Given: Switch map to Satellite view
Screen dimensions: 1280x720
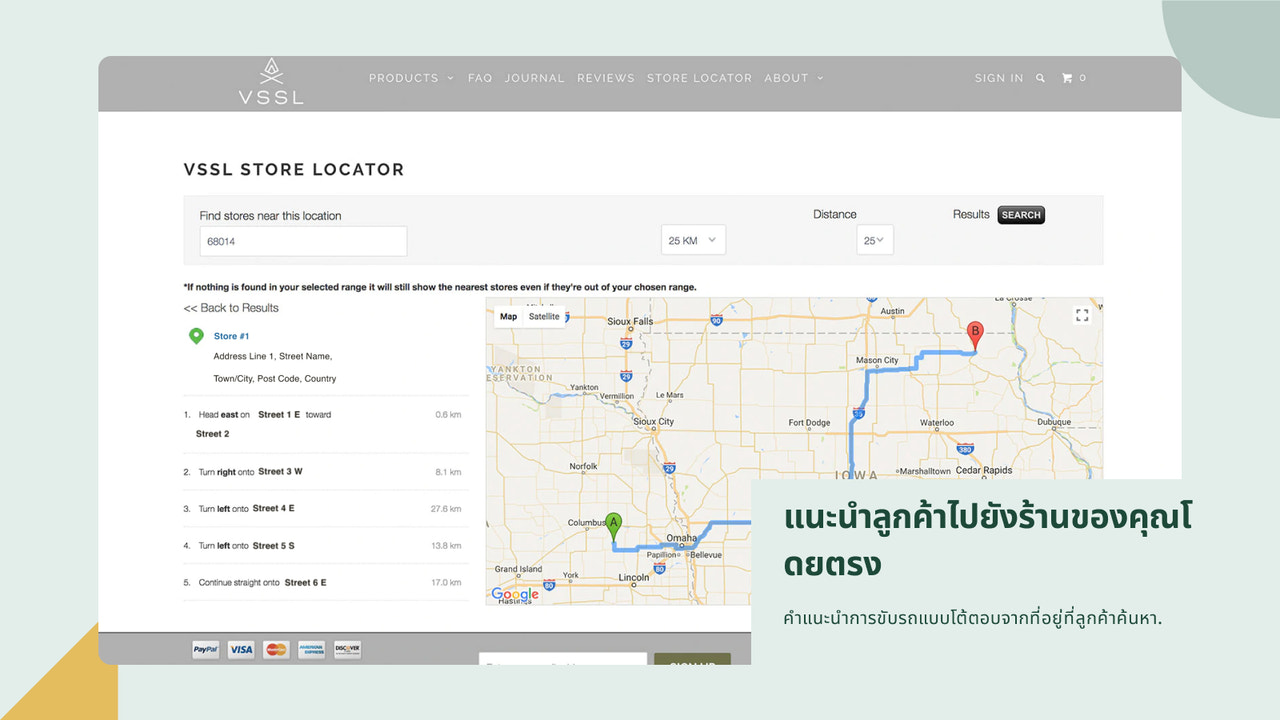Looking at the screenshot, I should pos(544,316).
